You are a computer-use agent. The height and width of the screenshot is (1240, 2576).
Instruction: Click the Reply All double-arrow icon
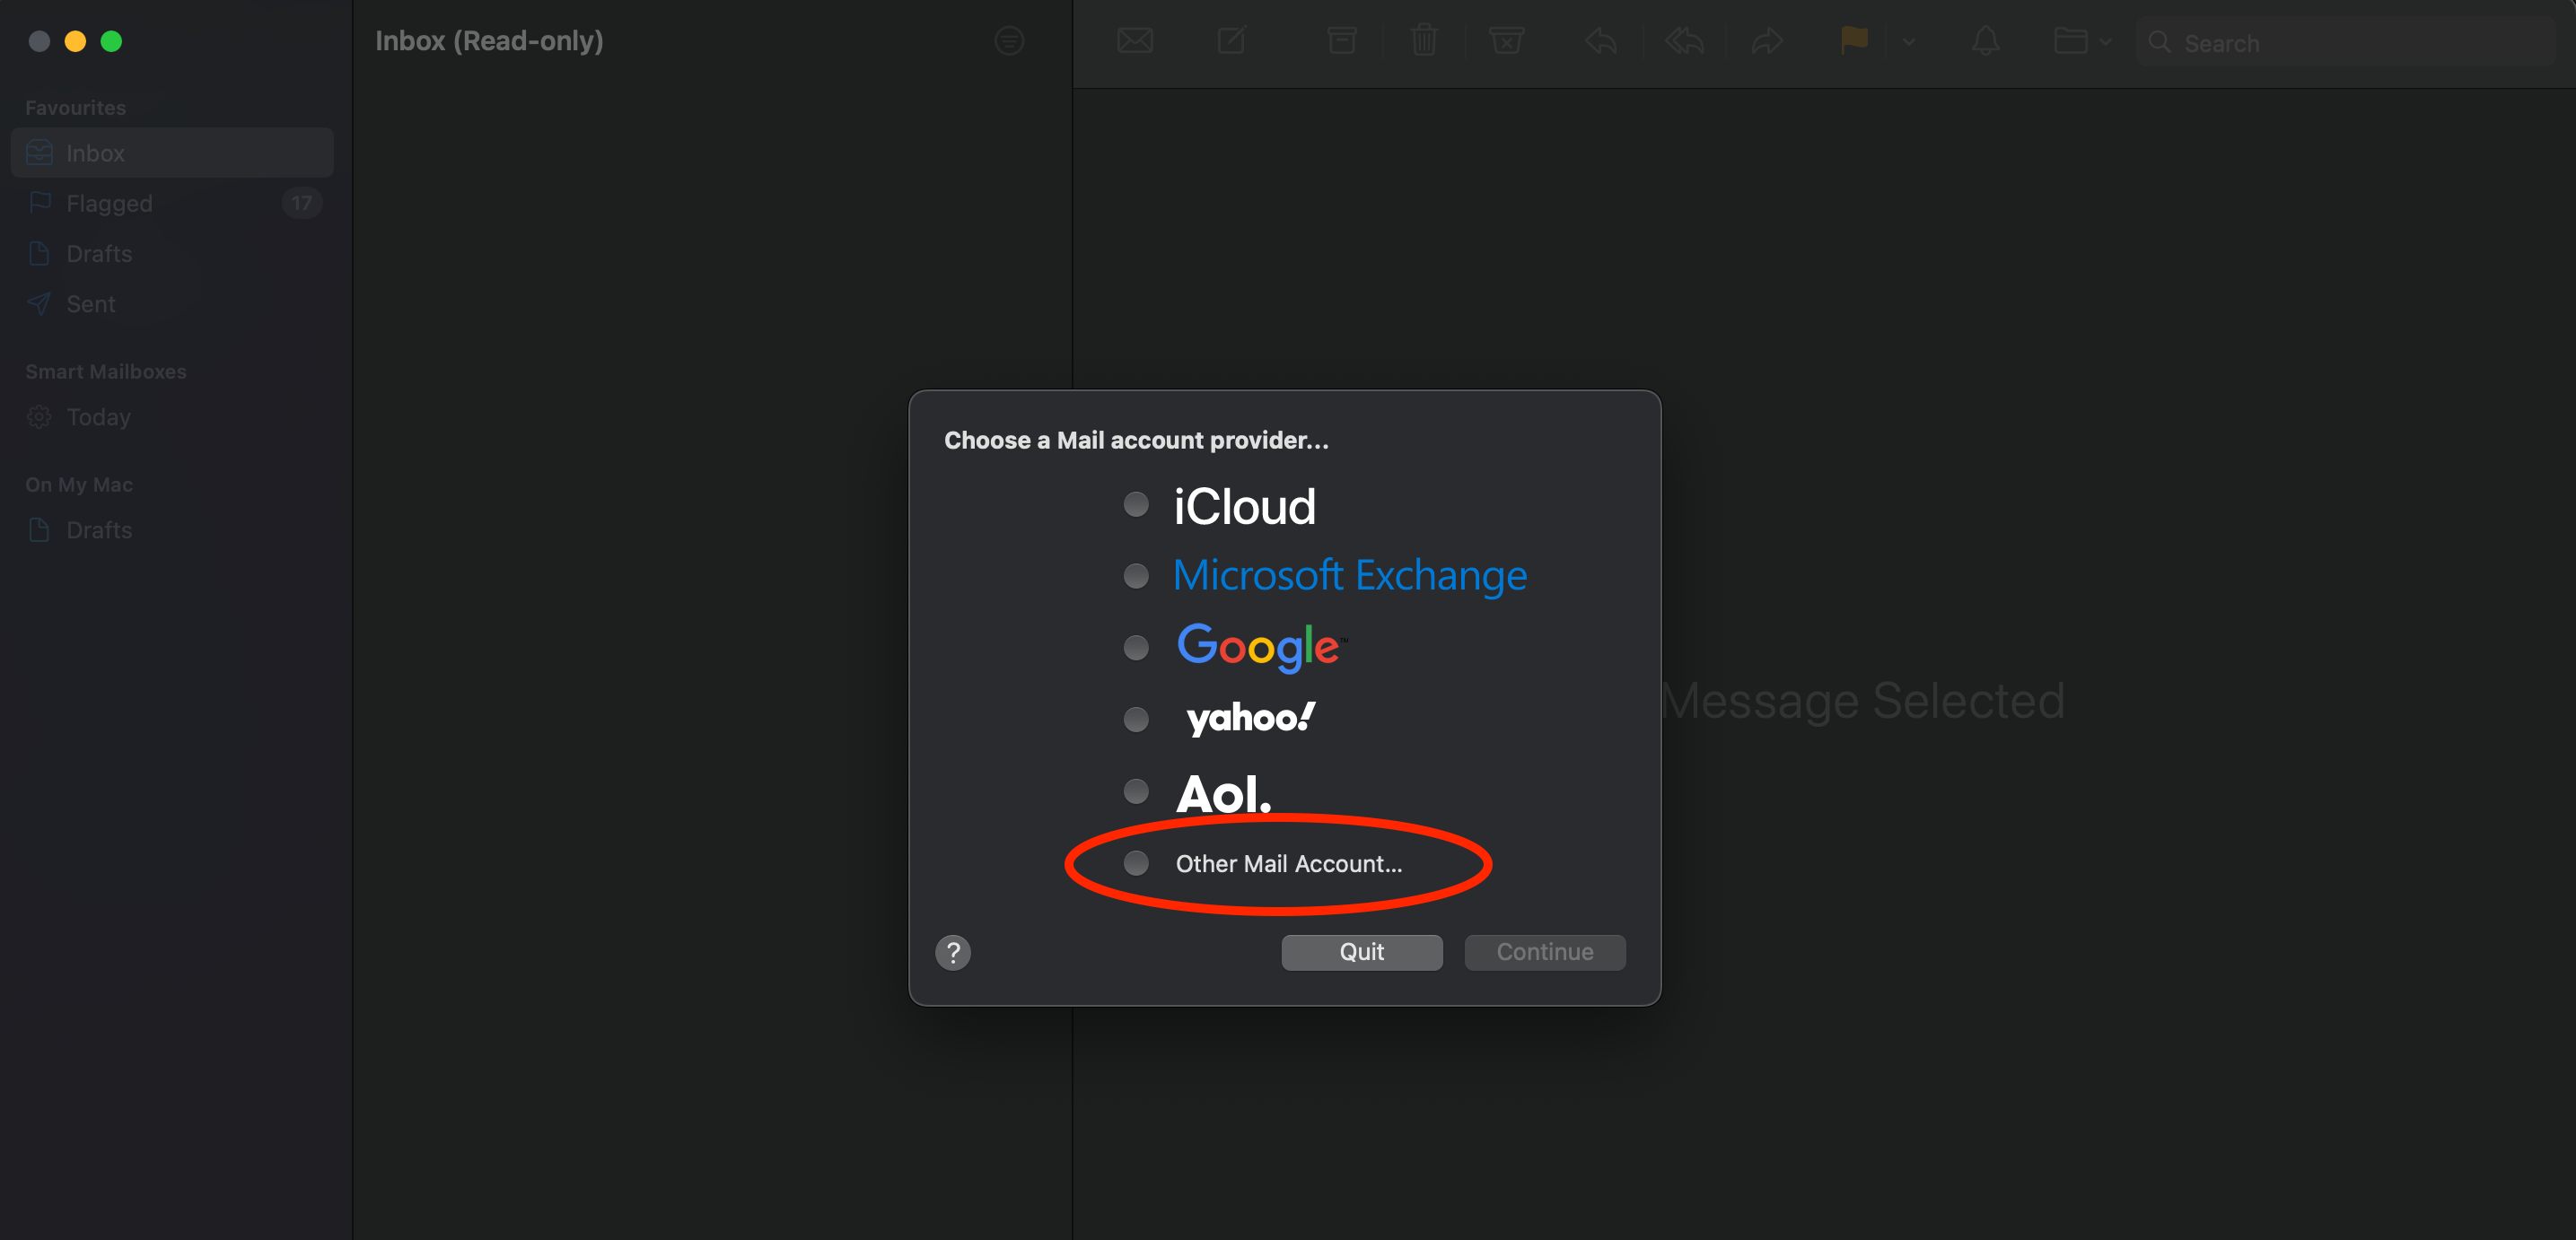pyautogui.click(x=1685, y=41)
